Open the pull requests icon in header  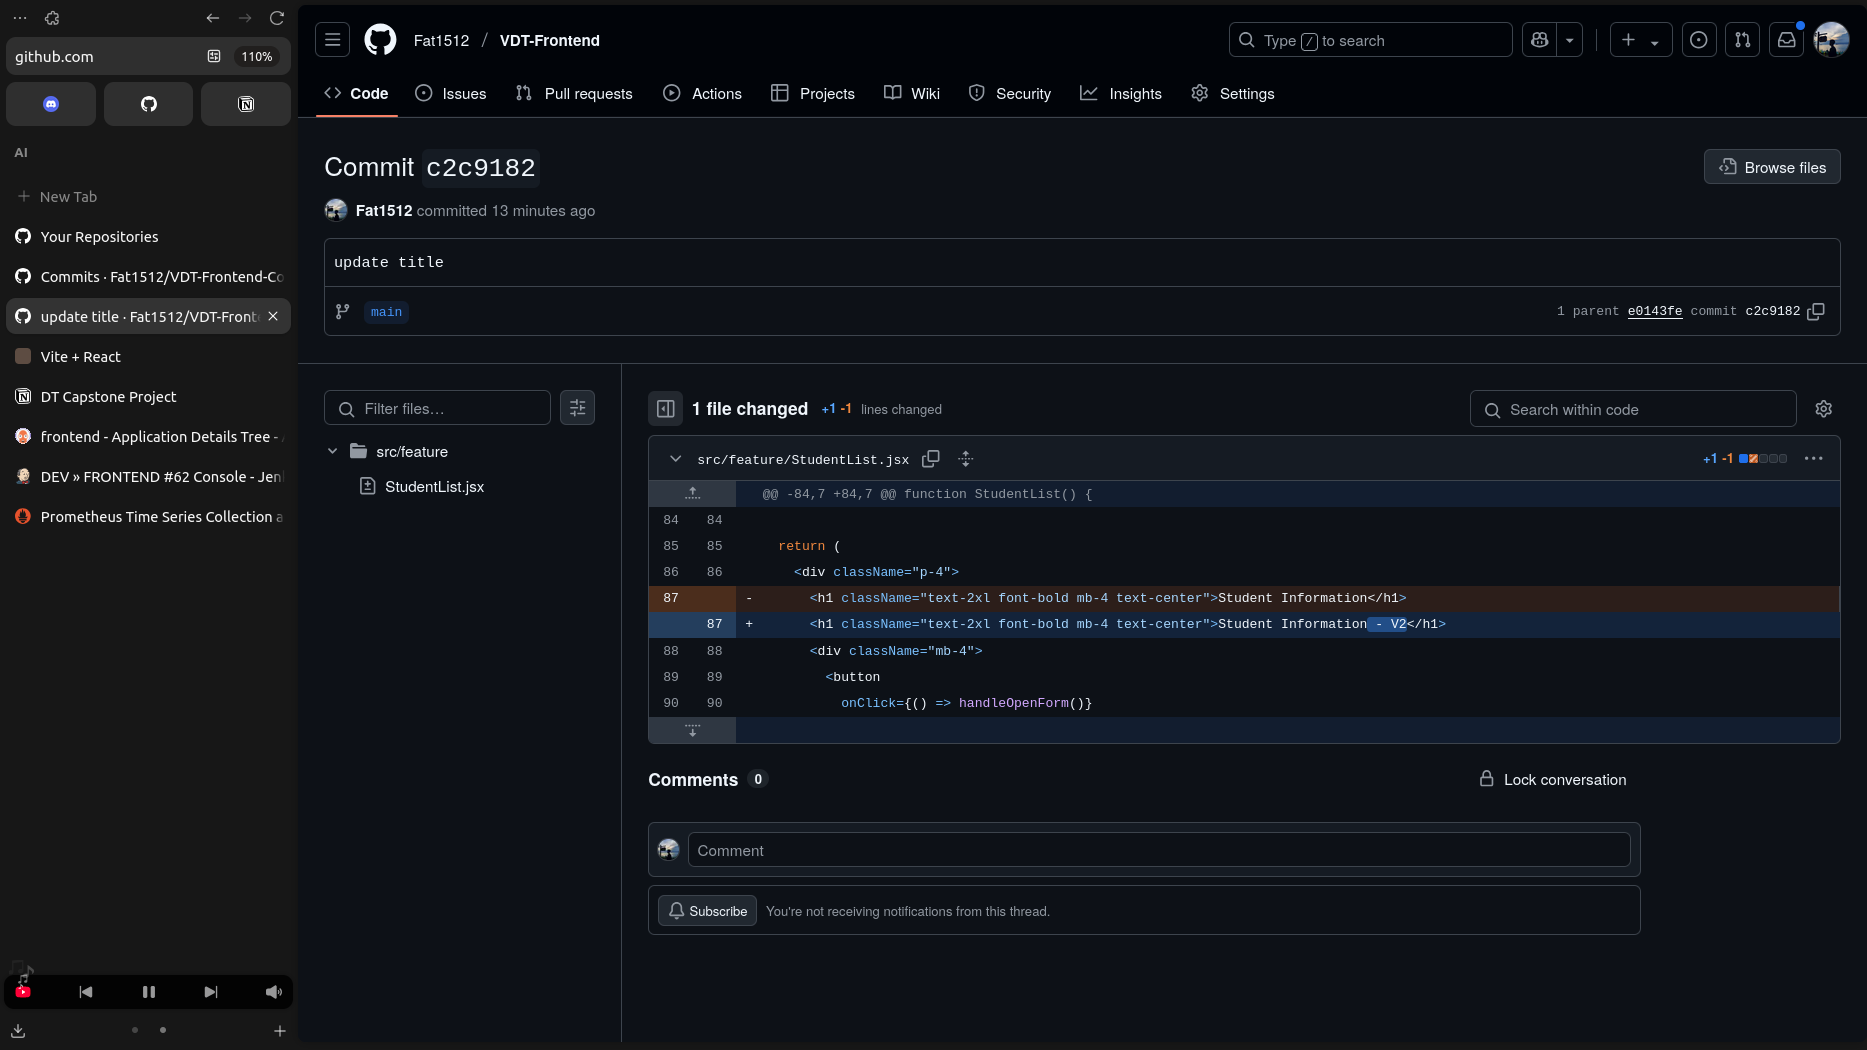[1742, 40]
